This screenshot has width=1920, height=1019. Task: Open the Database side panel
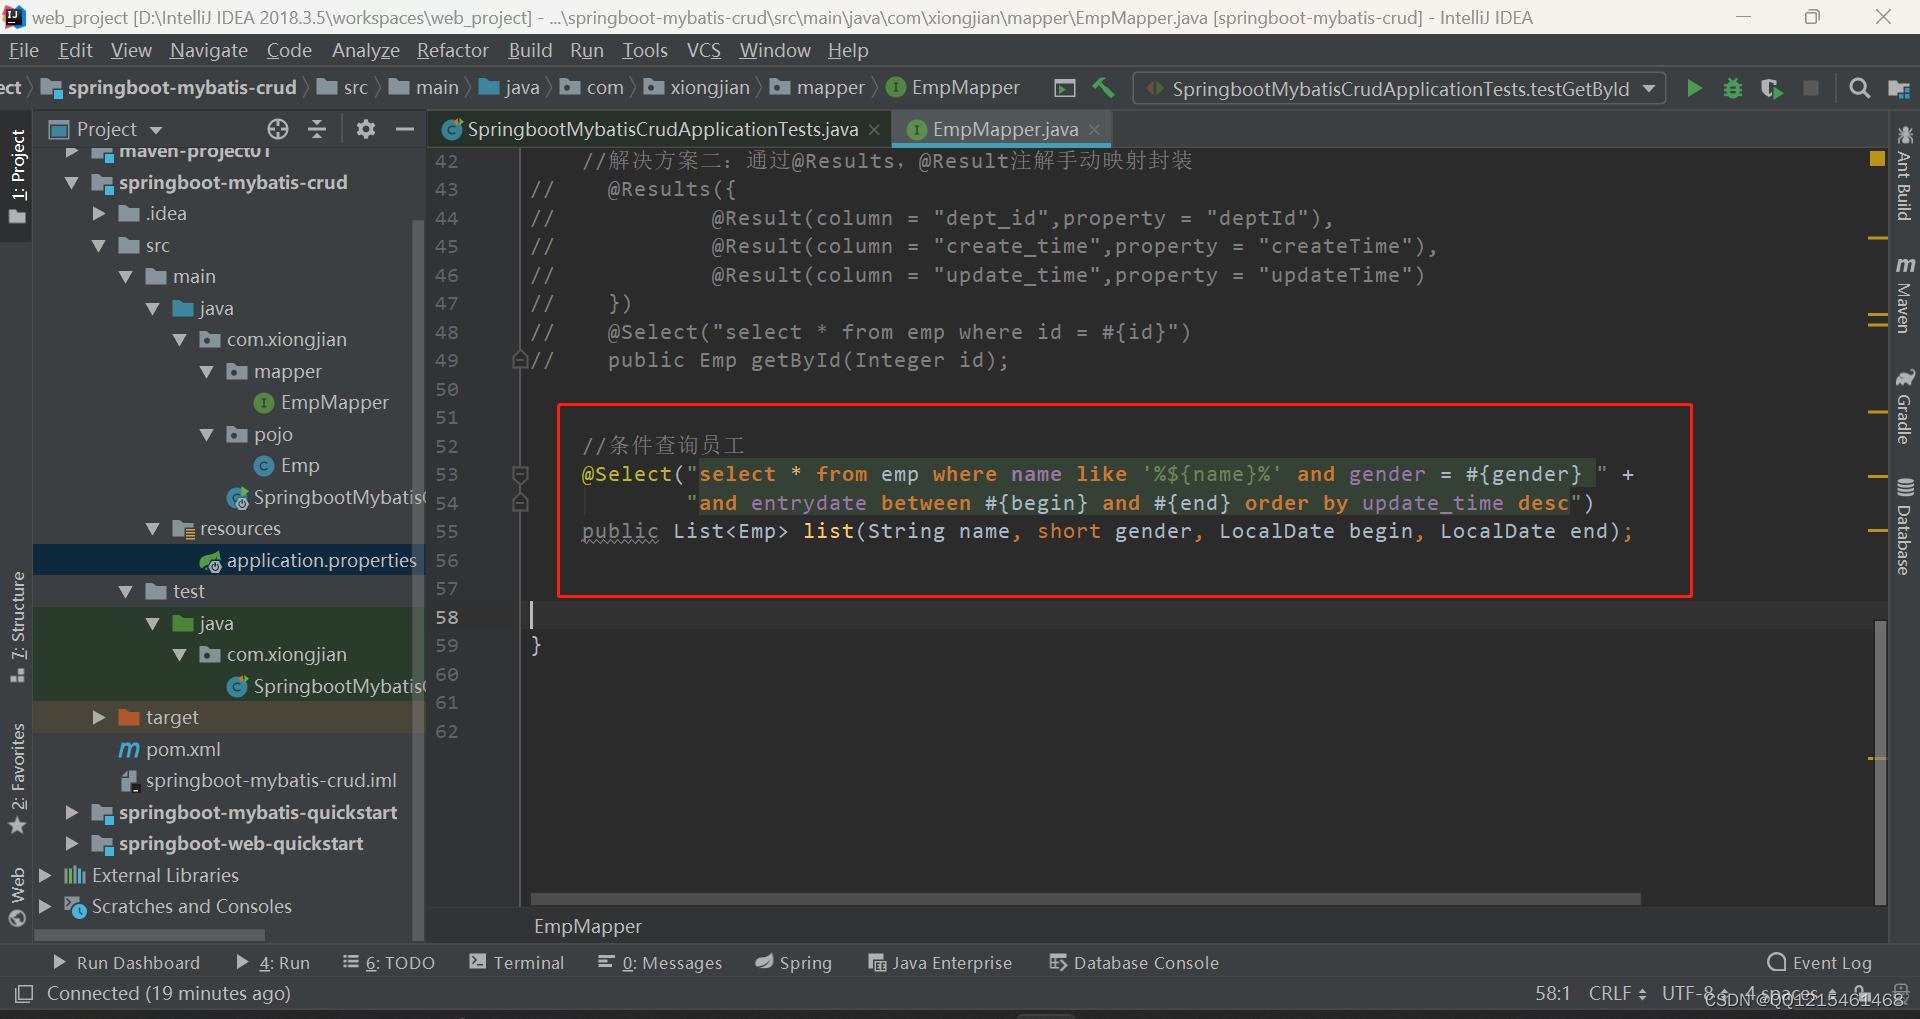[x=1904, y=527]
